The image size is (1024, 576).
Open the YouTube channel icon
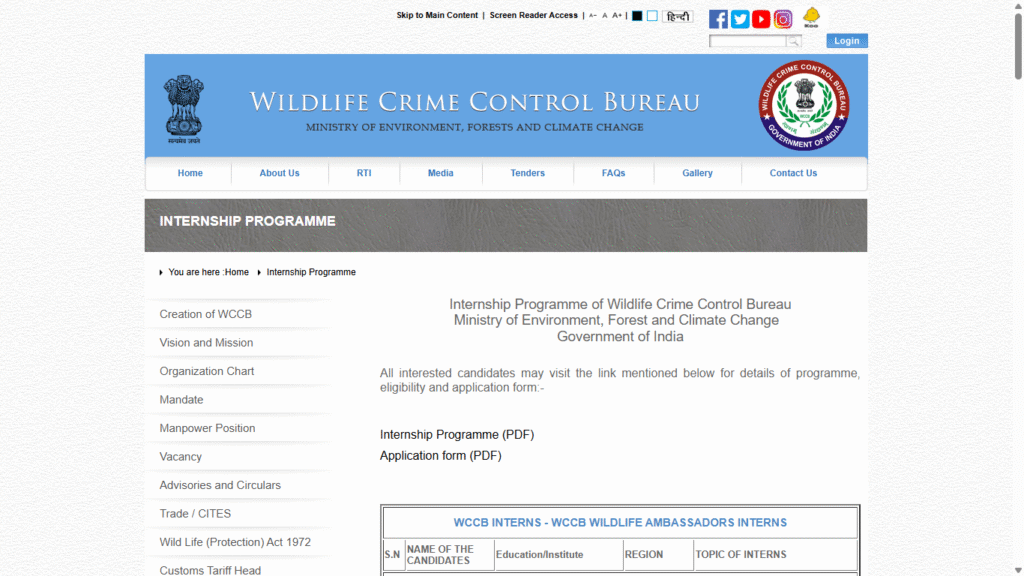coord(761,19)
